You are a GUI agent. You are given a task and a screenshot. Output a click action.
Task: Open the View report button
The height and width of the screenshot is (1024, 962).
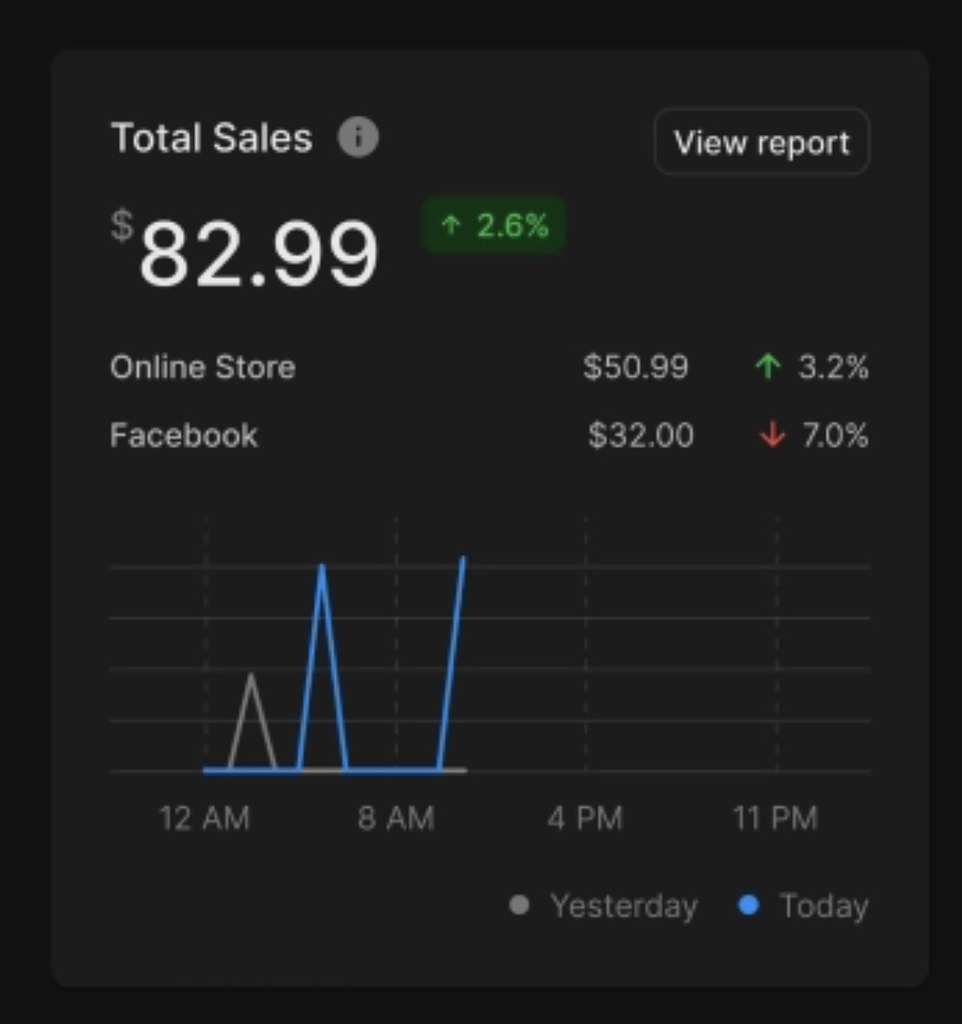tap(761, 142)
